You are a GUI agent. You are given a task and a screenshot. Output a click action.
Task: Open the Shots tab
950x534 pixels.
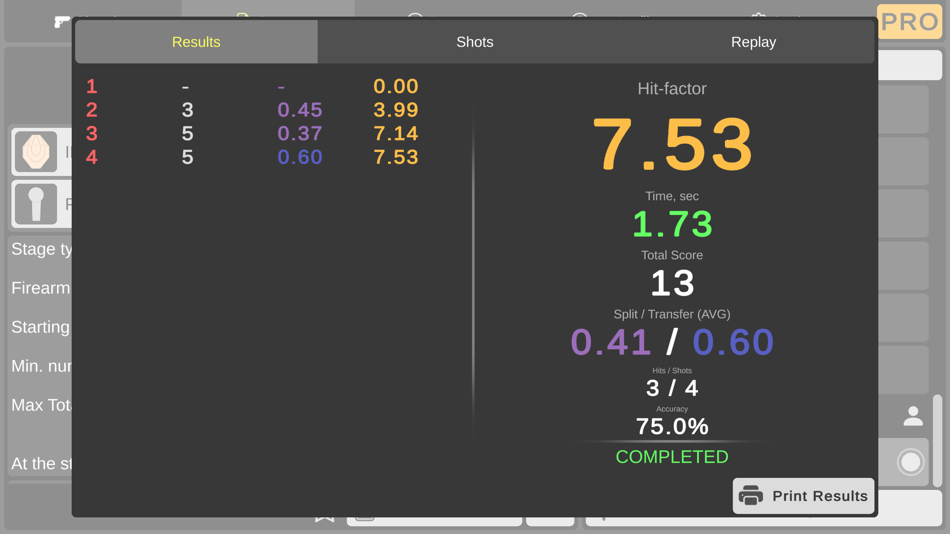tap(474, 42)
